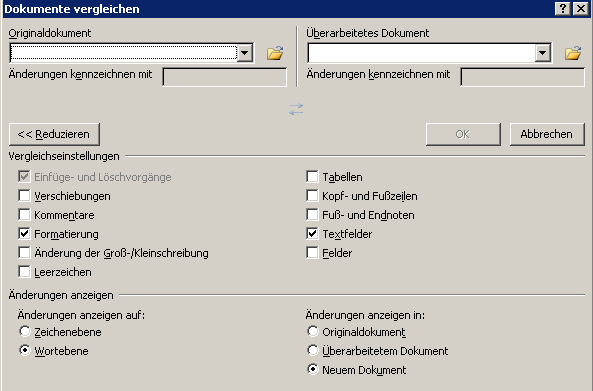The width and height of the screenshot is (593, 391).
Task: Choose Originaldokument radio option for showing changes
Action: pyautogui.click(x=313, y=332)
